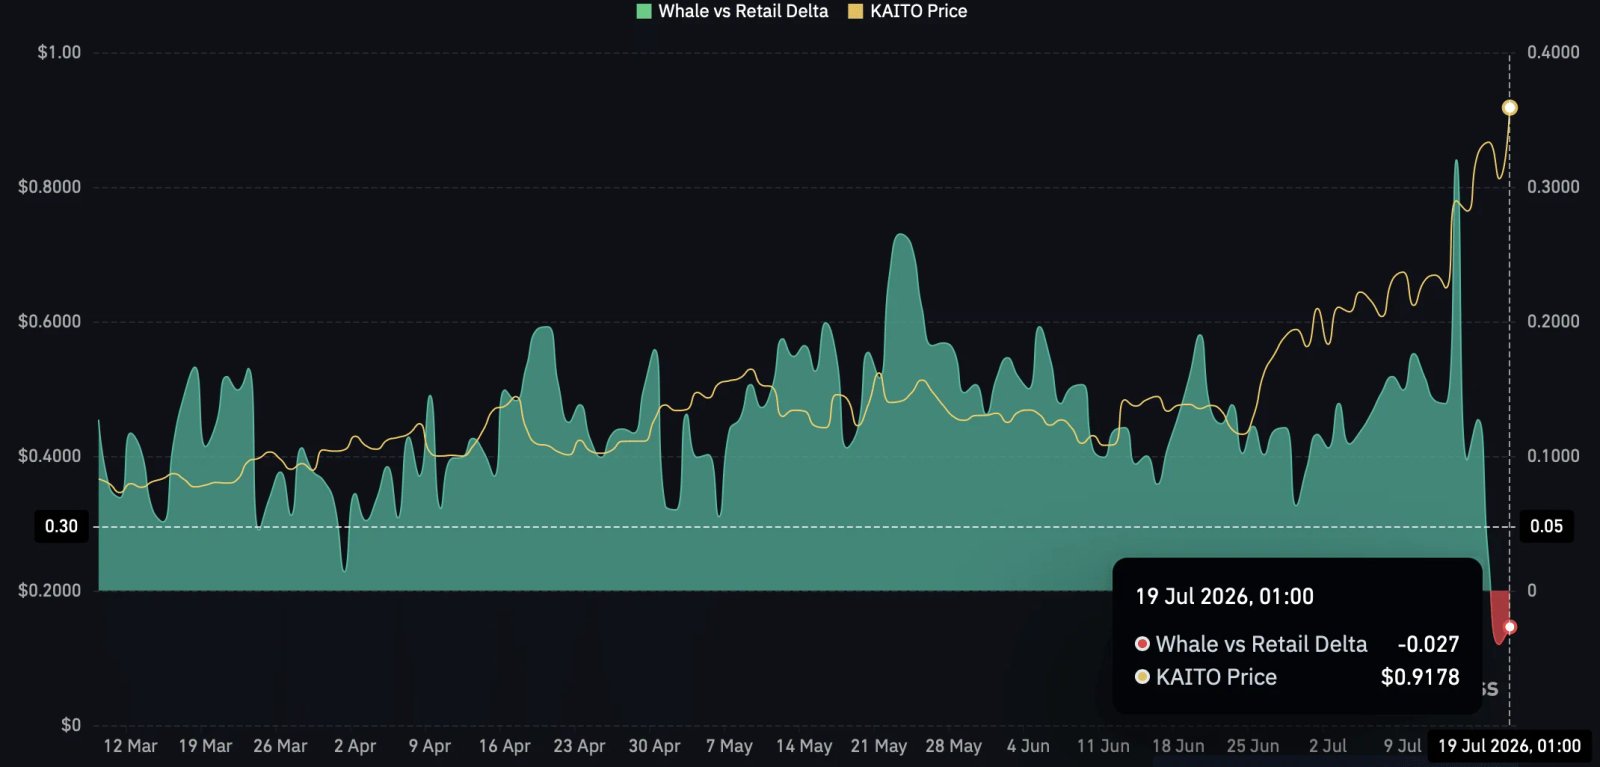Click the 0.4000 right axis label
1600x767 pixels.
pos(1553,52)
